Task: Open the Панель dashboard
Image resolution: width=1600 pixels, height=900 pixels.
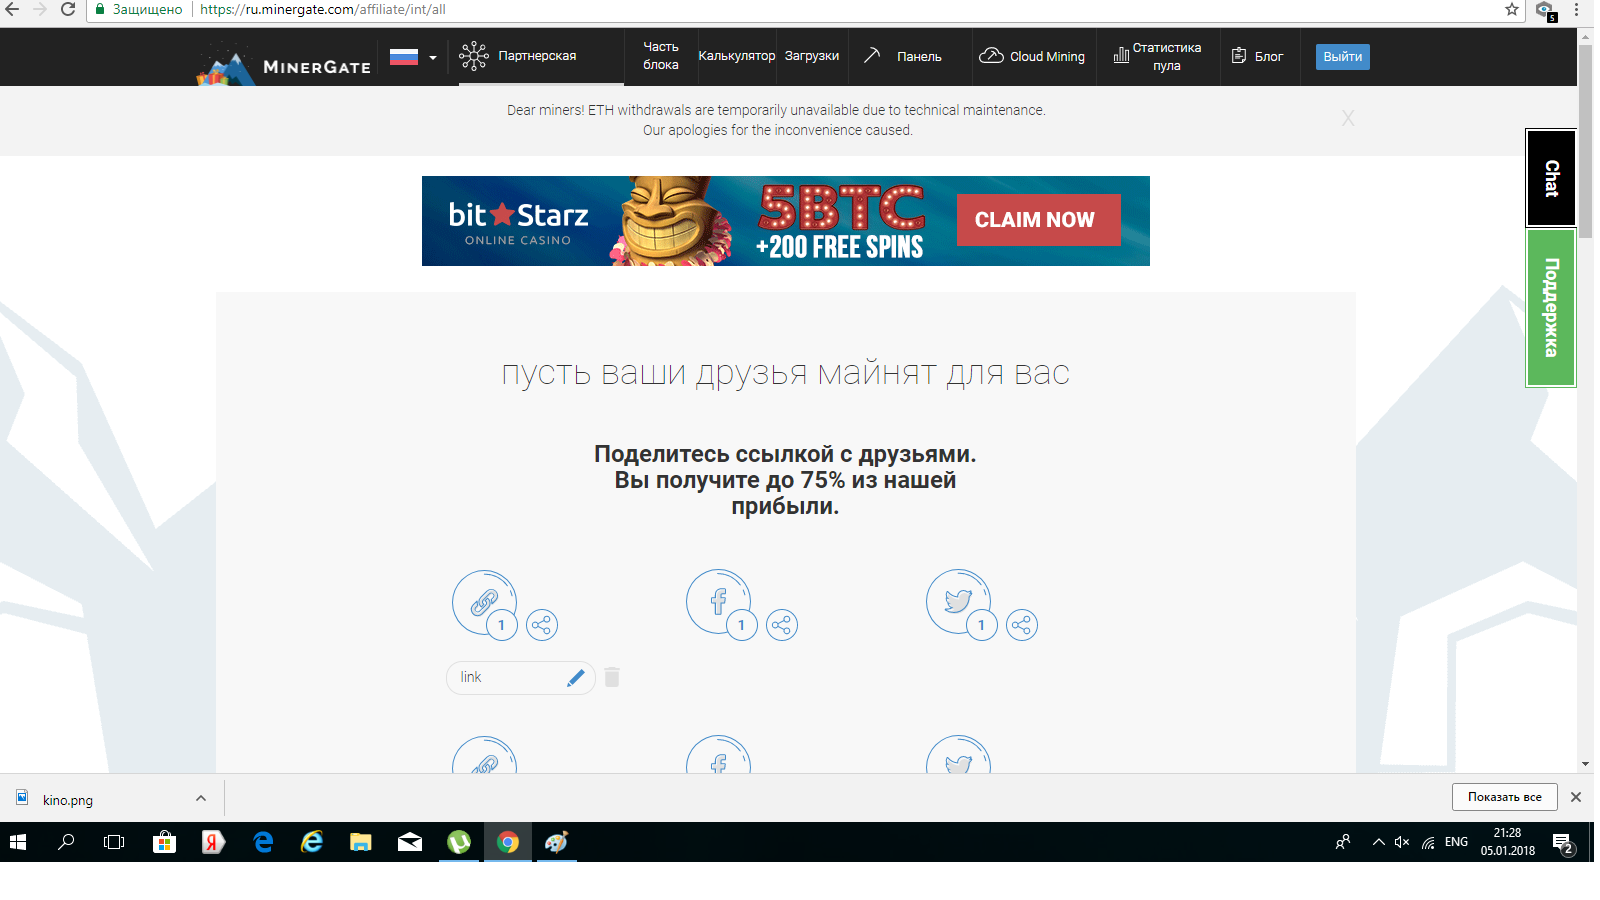Action: [x=903, y=56]
